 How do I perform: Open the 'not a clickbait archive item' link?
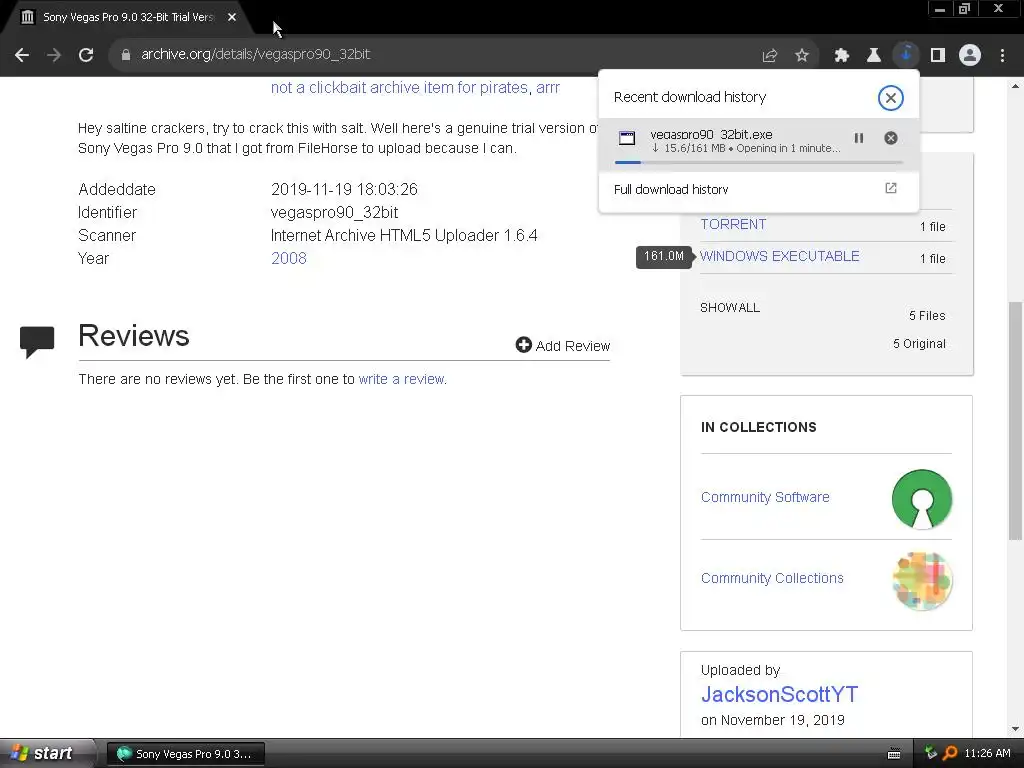pyautogui.click(x=399, y=88)
